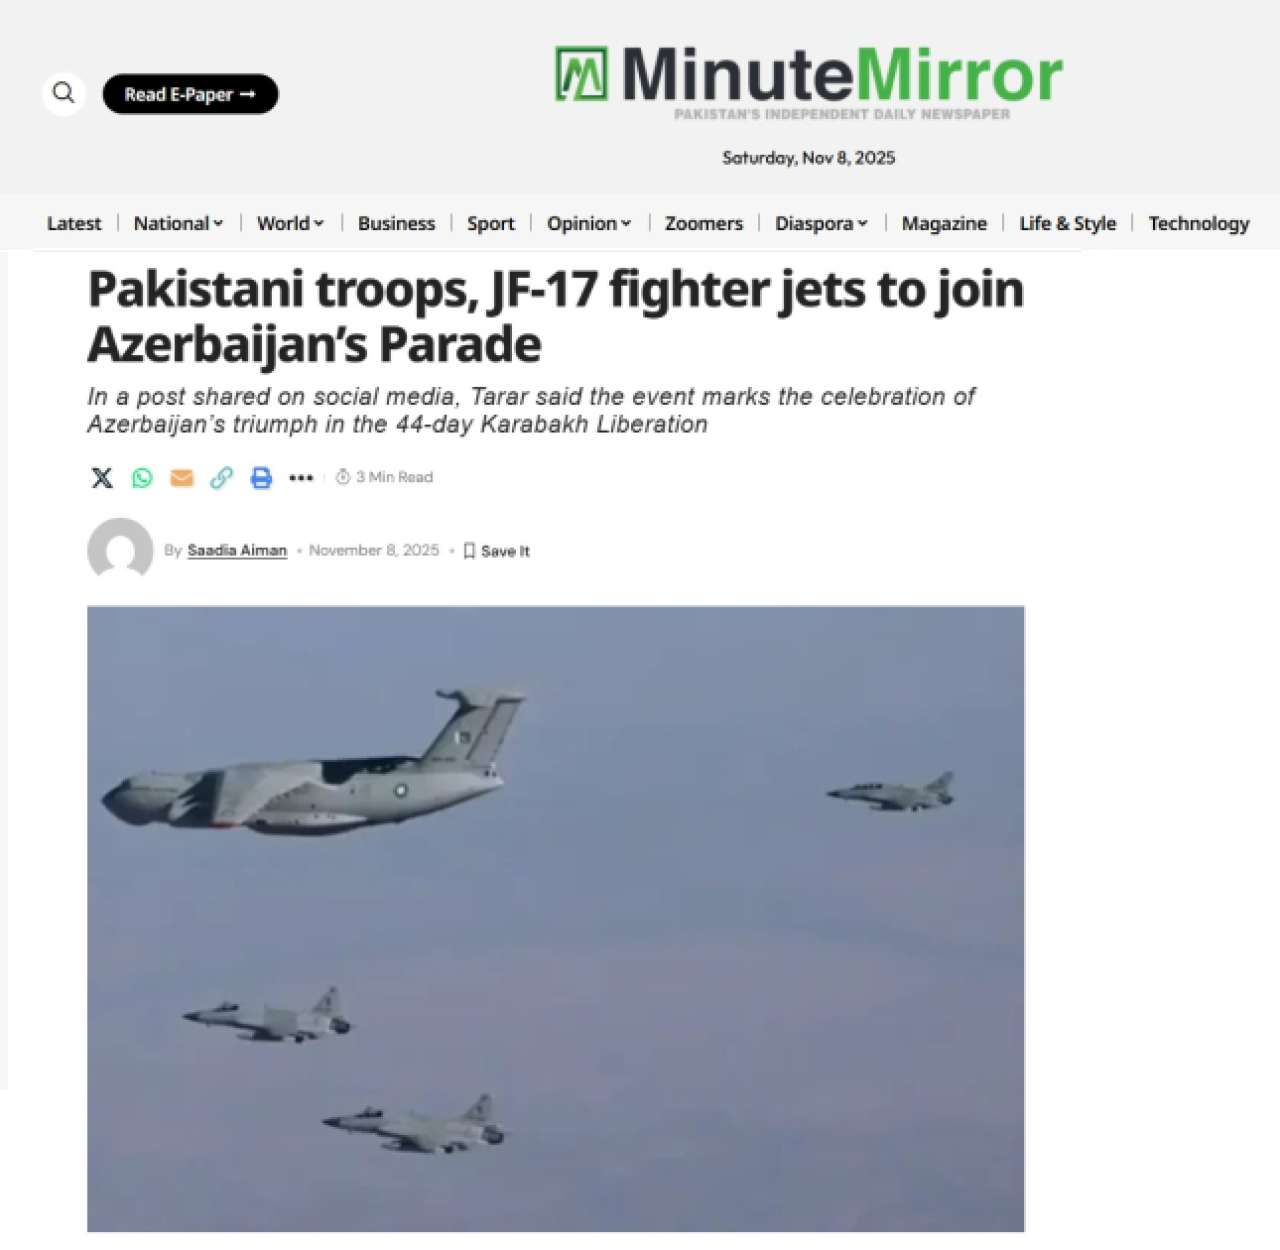Go to the Business section

(396, 223)
